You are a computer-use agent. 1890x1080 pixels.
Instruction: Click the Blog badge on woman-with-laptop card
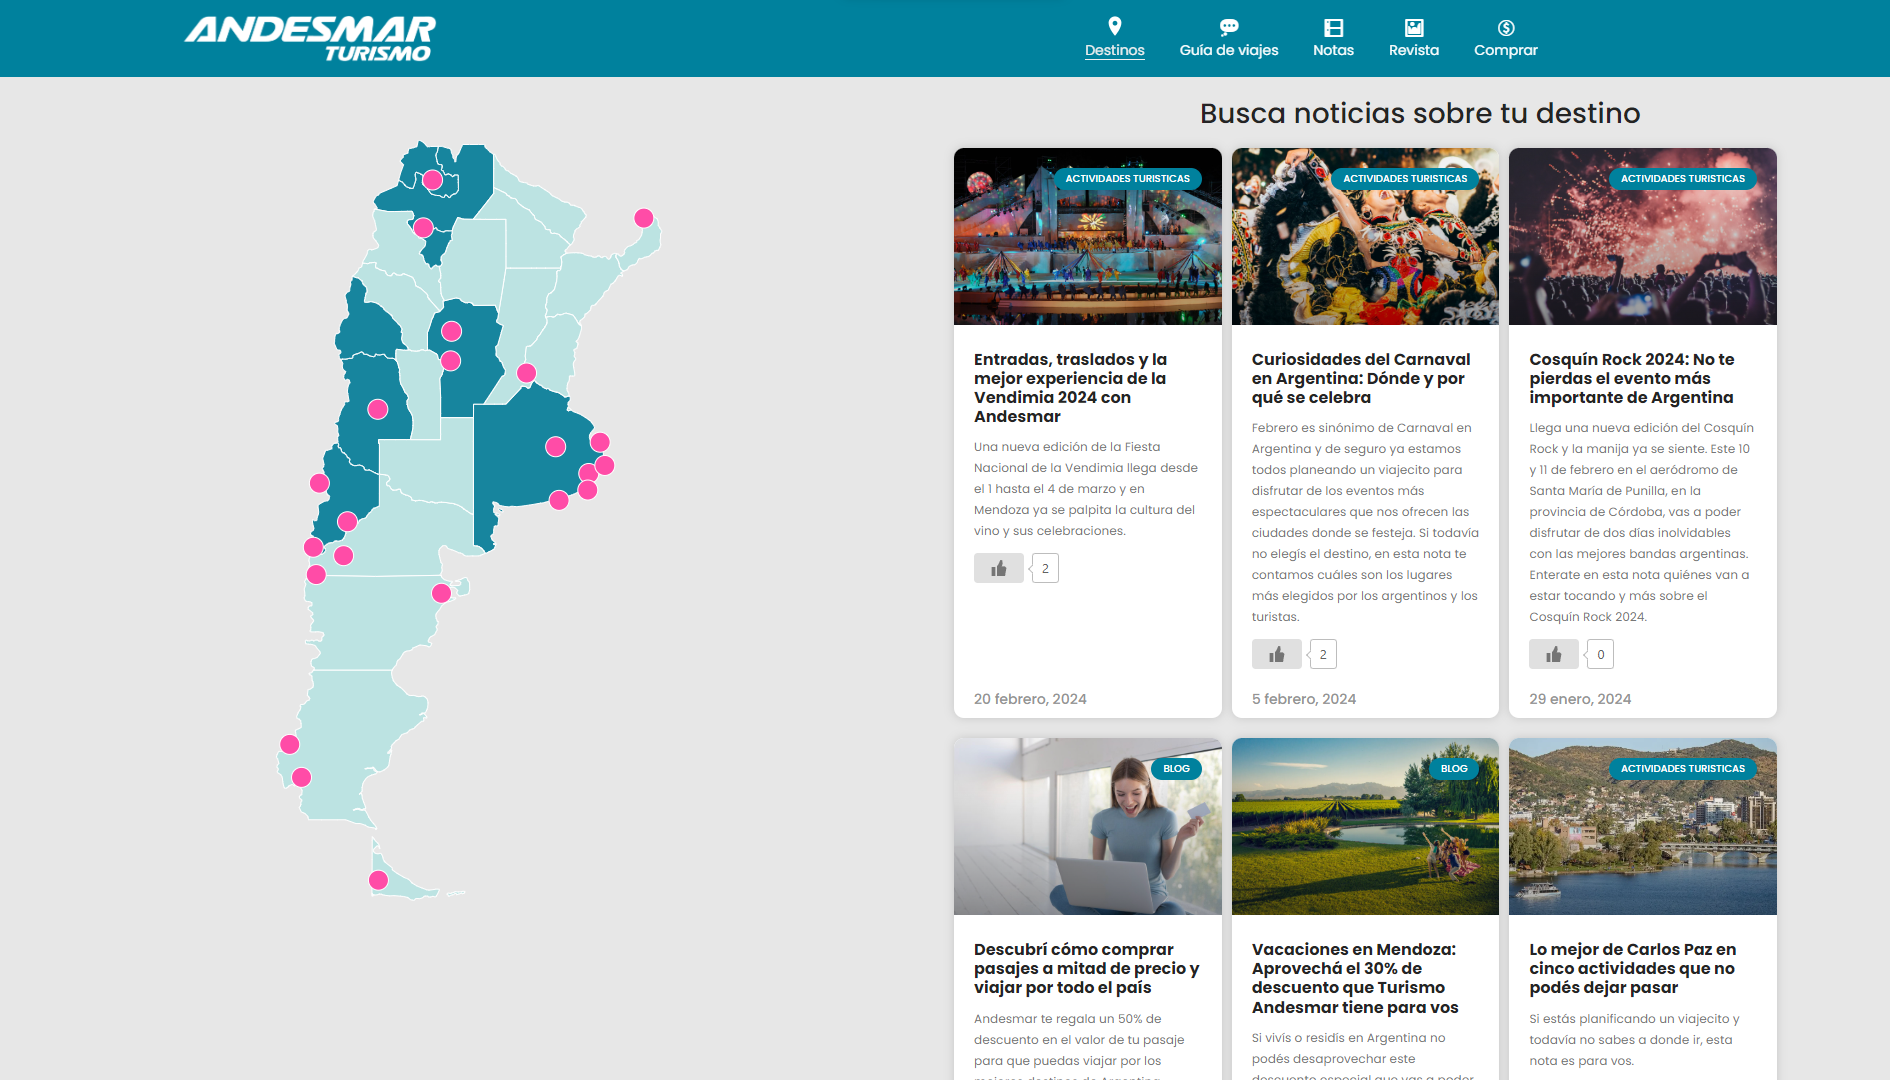tap(1176, 769)
